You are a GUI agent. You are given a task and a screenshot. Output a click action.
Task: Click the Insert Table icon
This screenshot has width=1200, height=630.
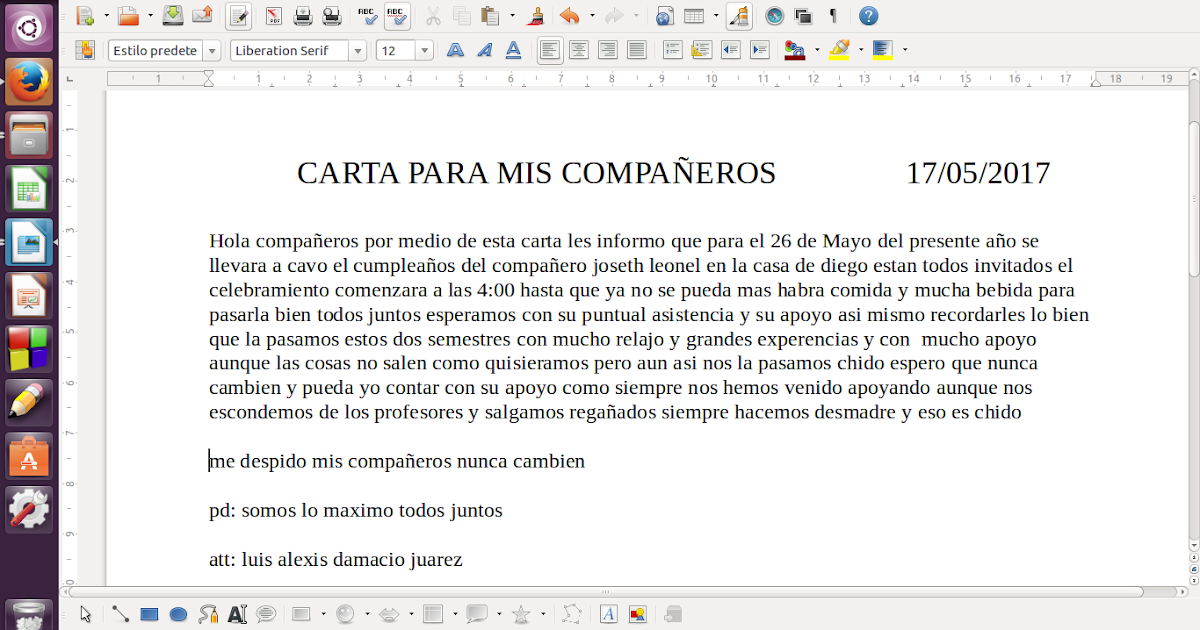point(694,15)
